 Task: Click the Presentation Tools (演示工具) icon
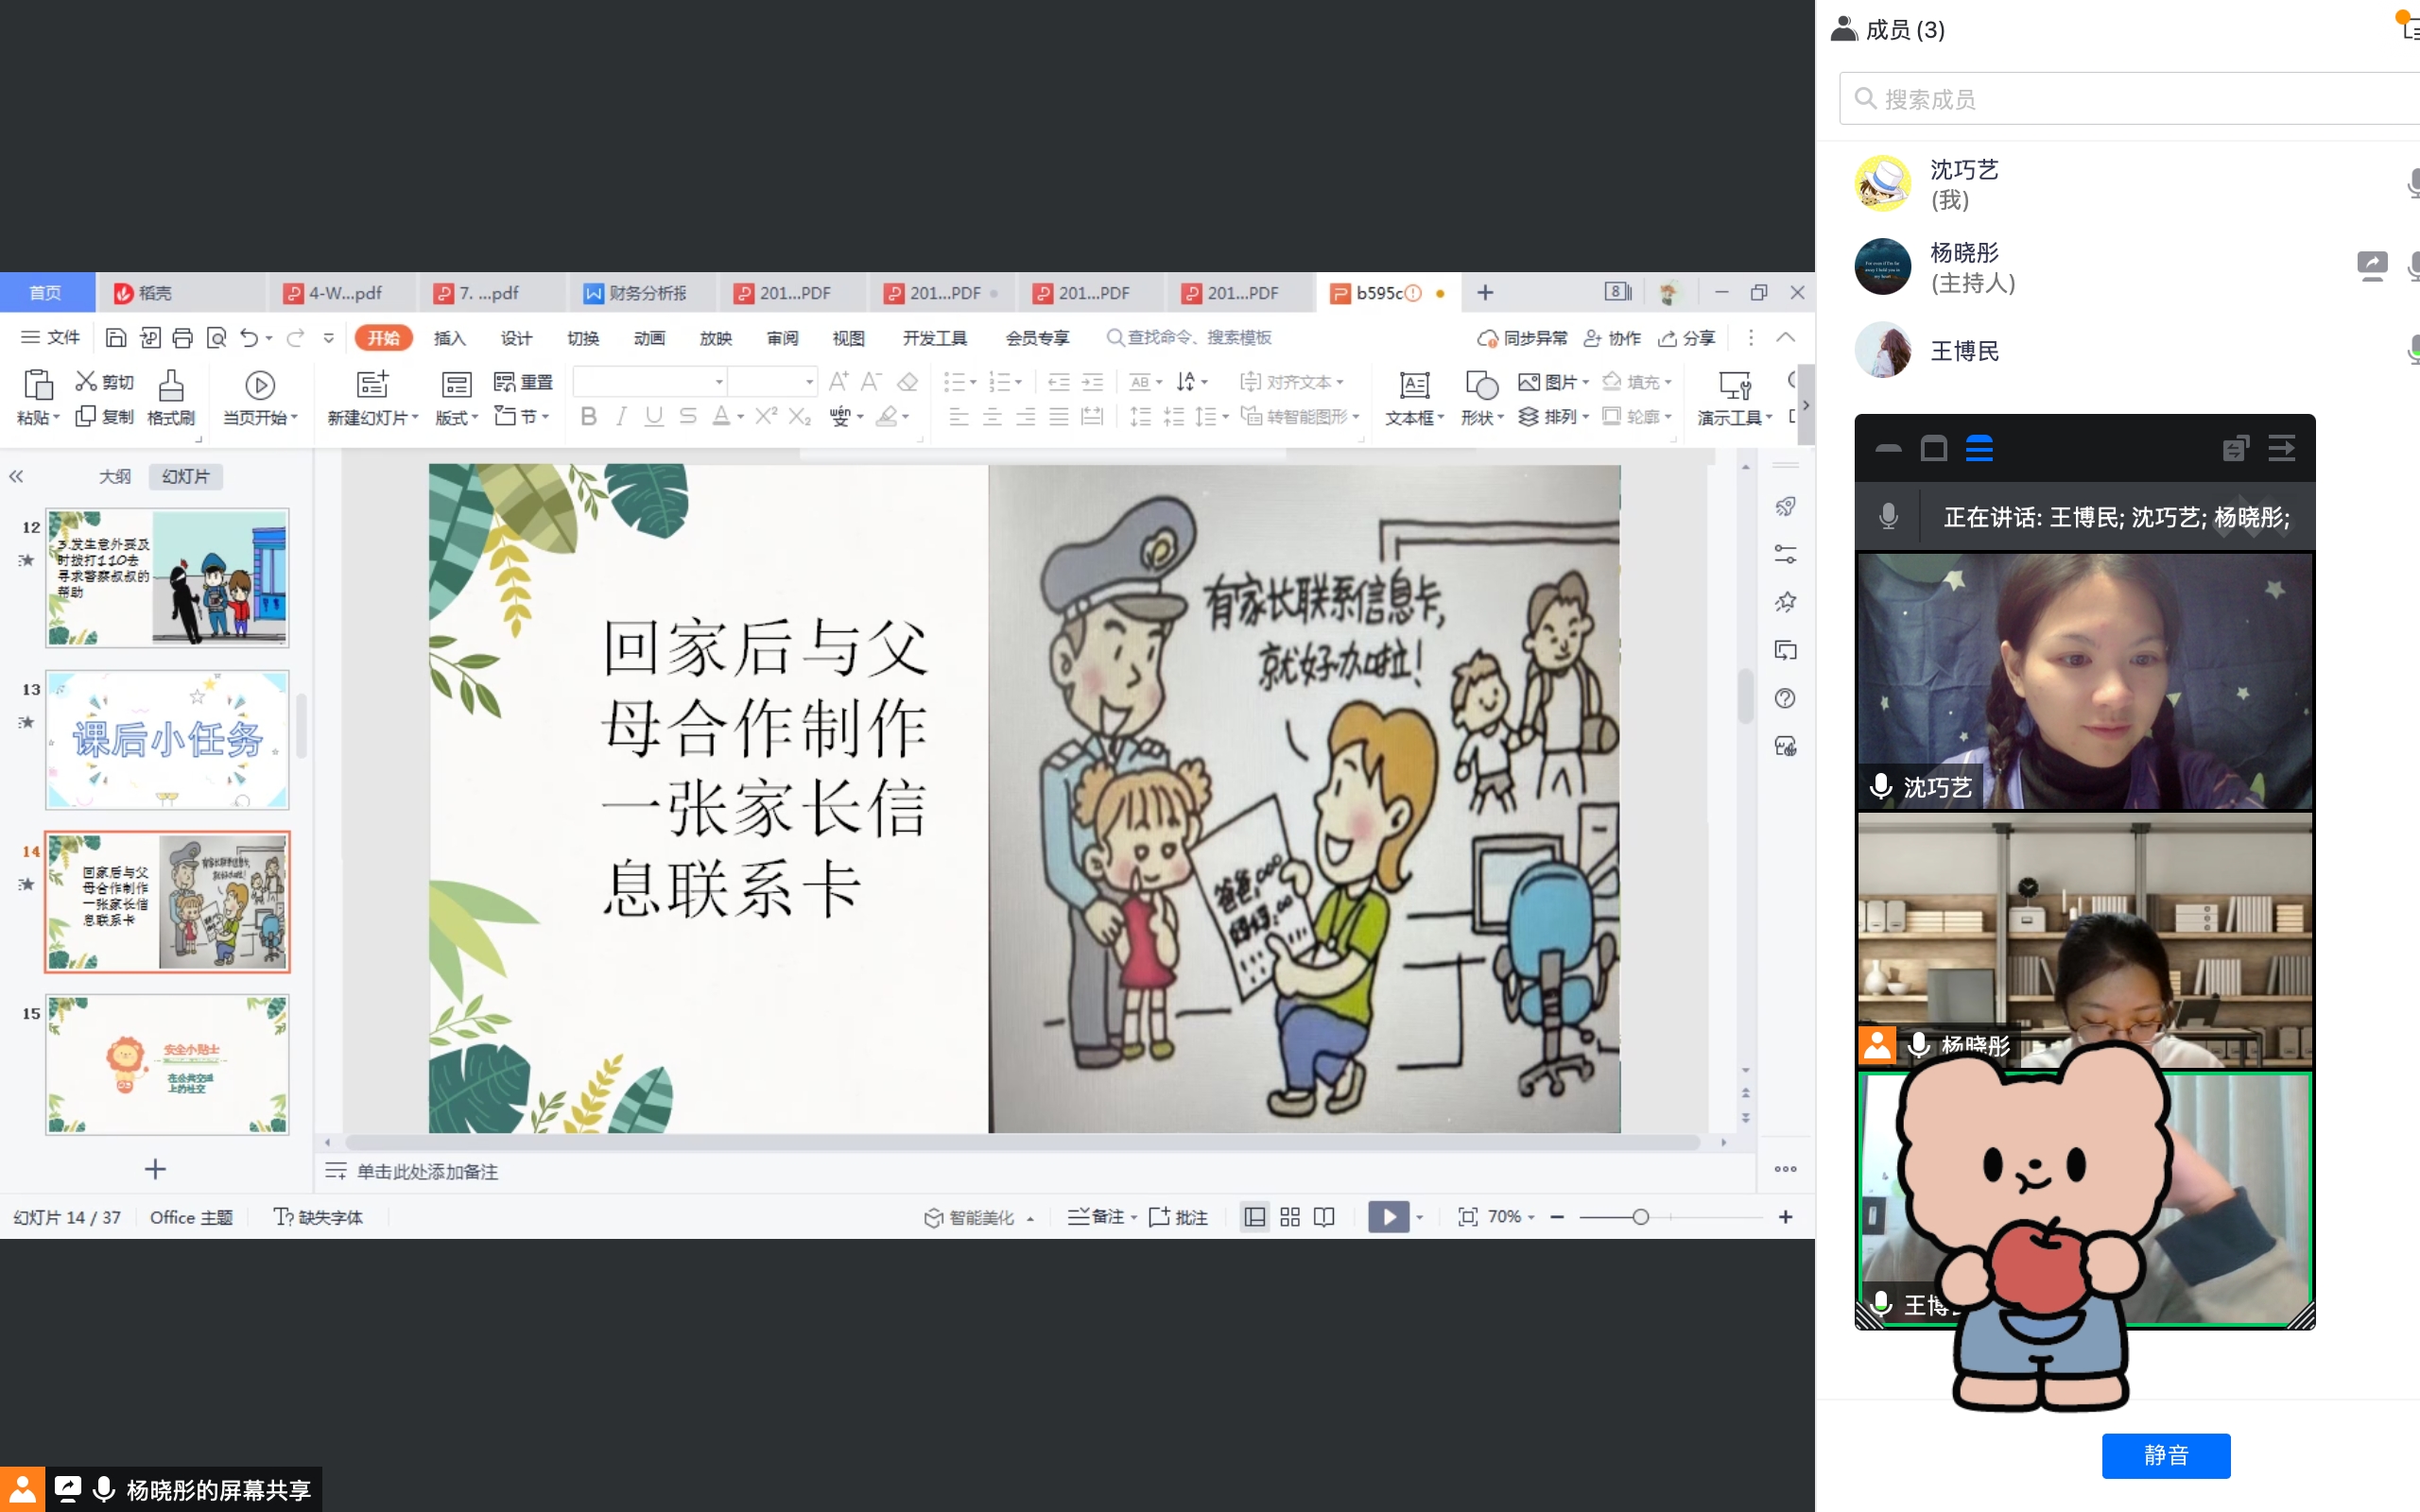pos(1734,386)
